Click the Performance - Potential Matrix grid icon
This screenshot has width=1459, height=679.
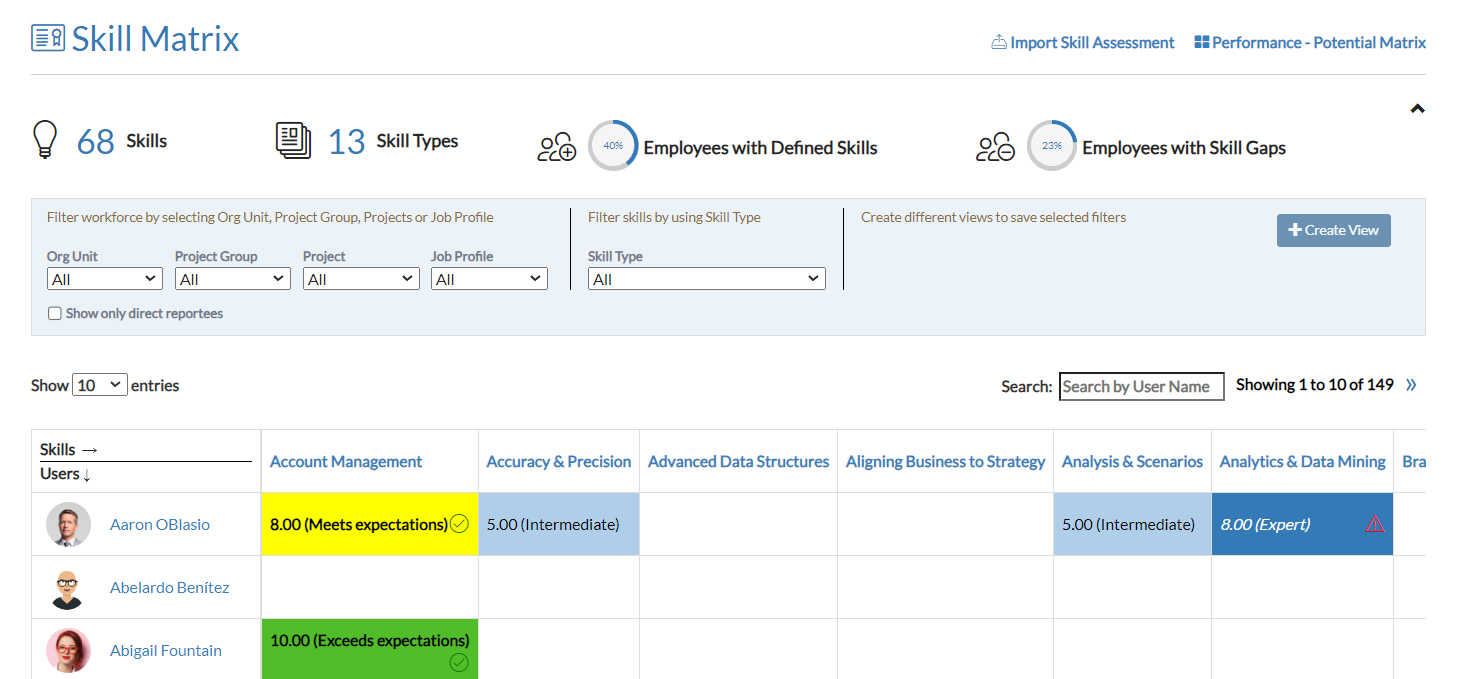(x=1202, y=43)
